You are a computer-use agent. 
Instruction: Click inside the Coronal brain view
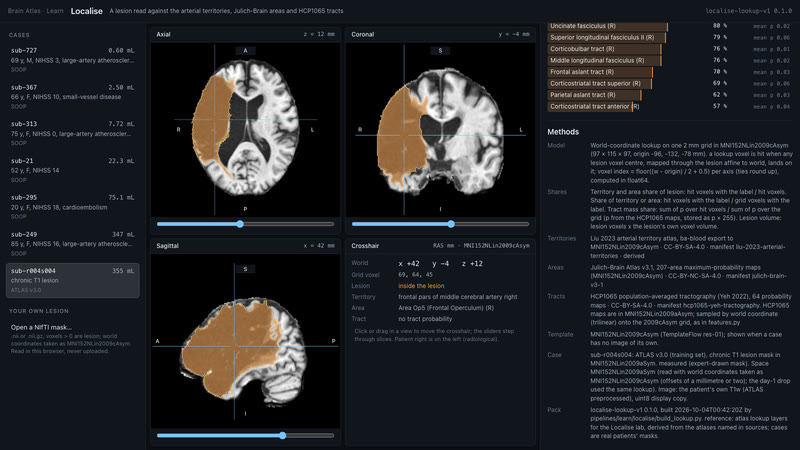click(440, 130)
